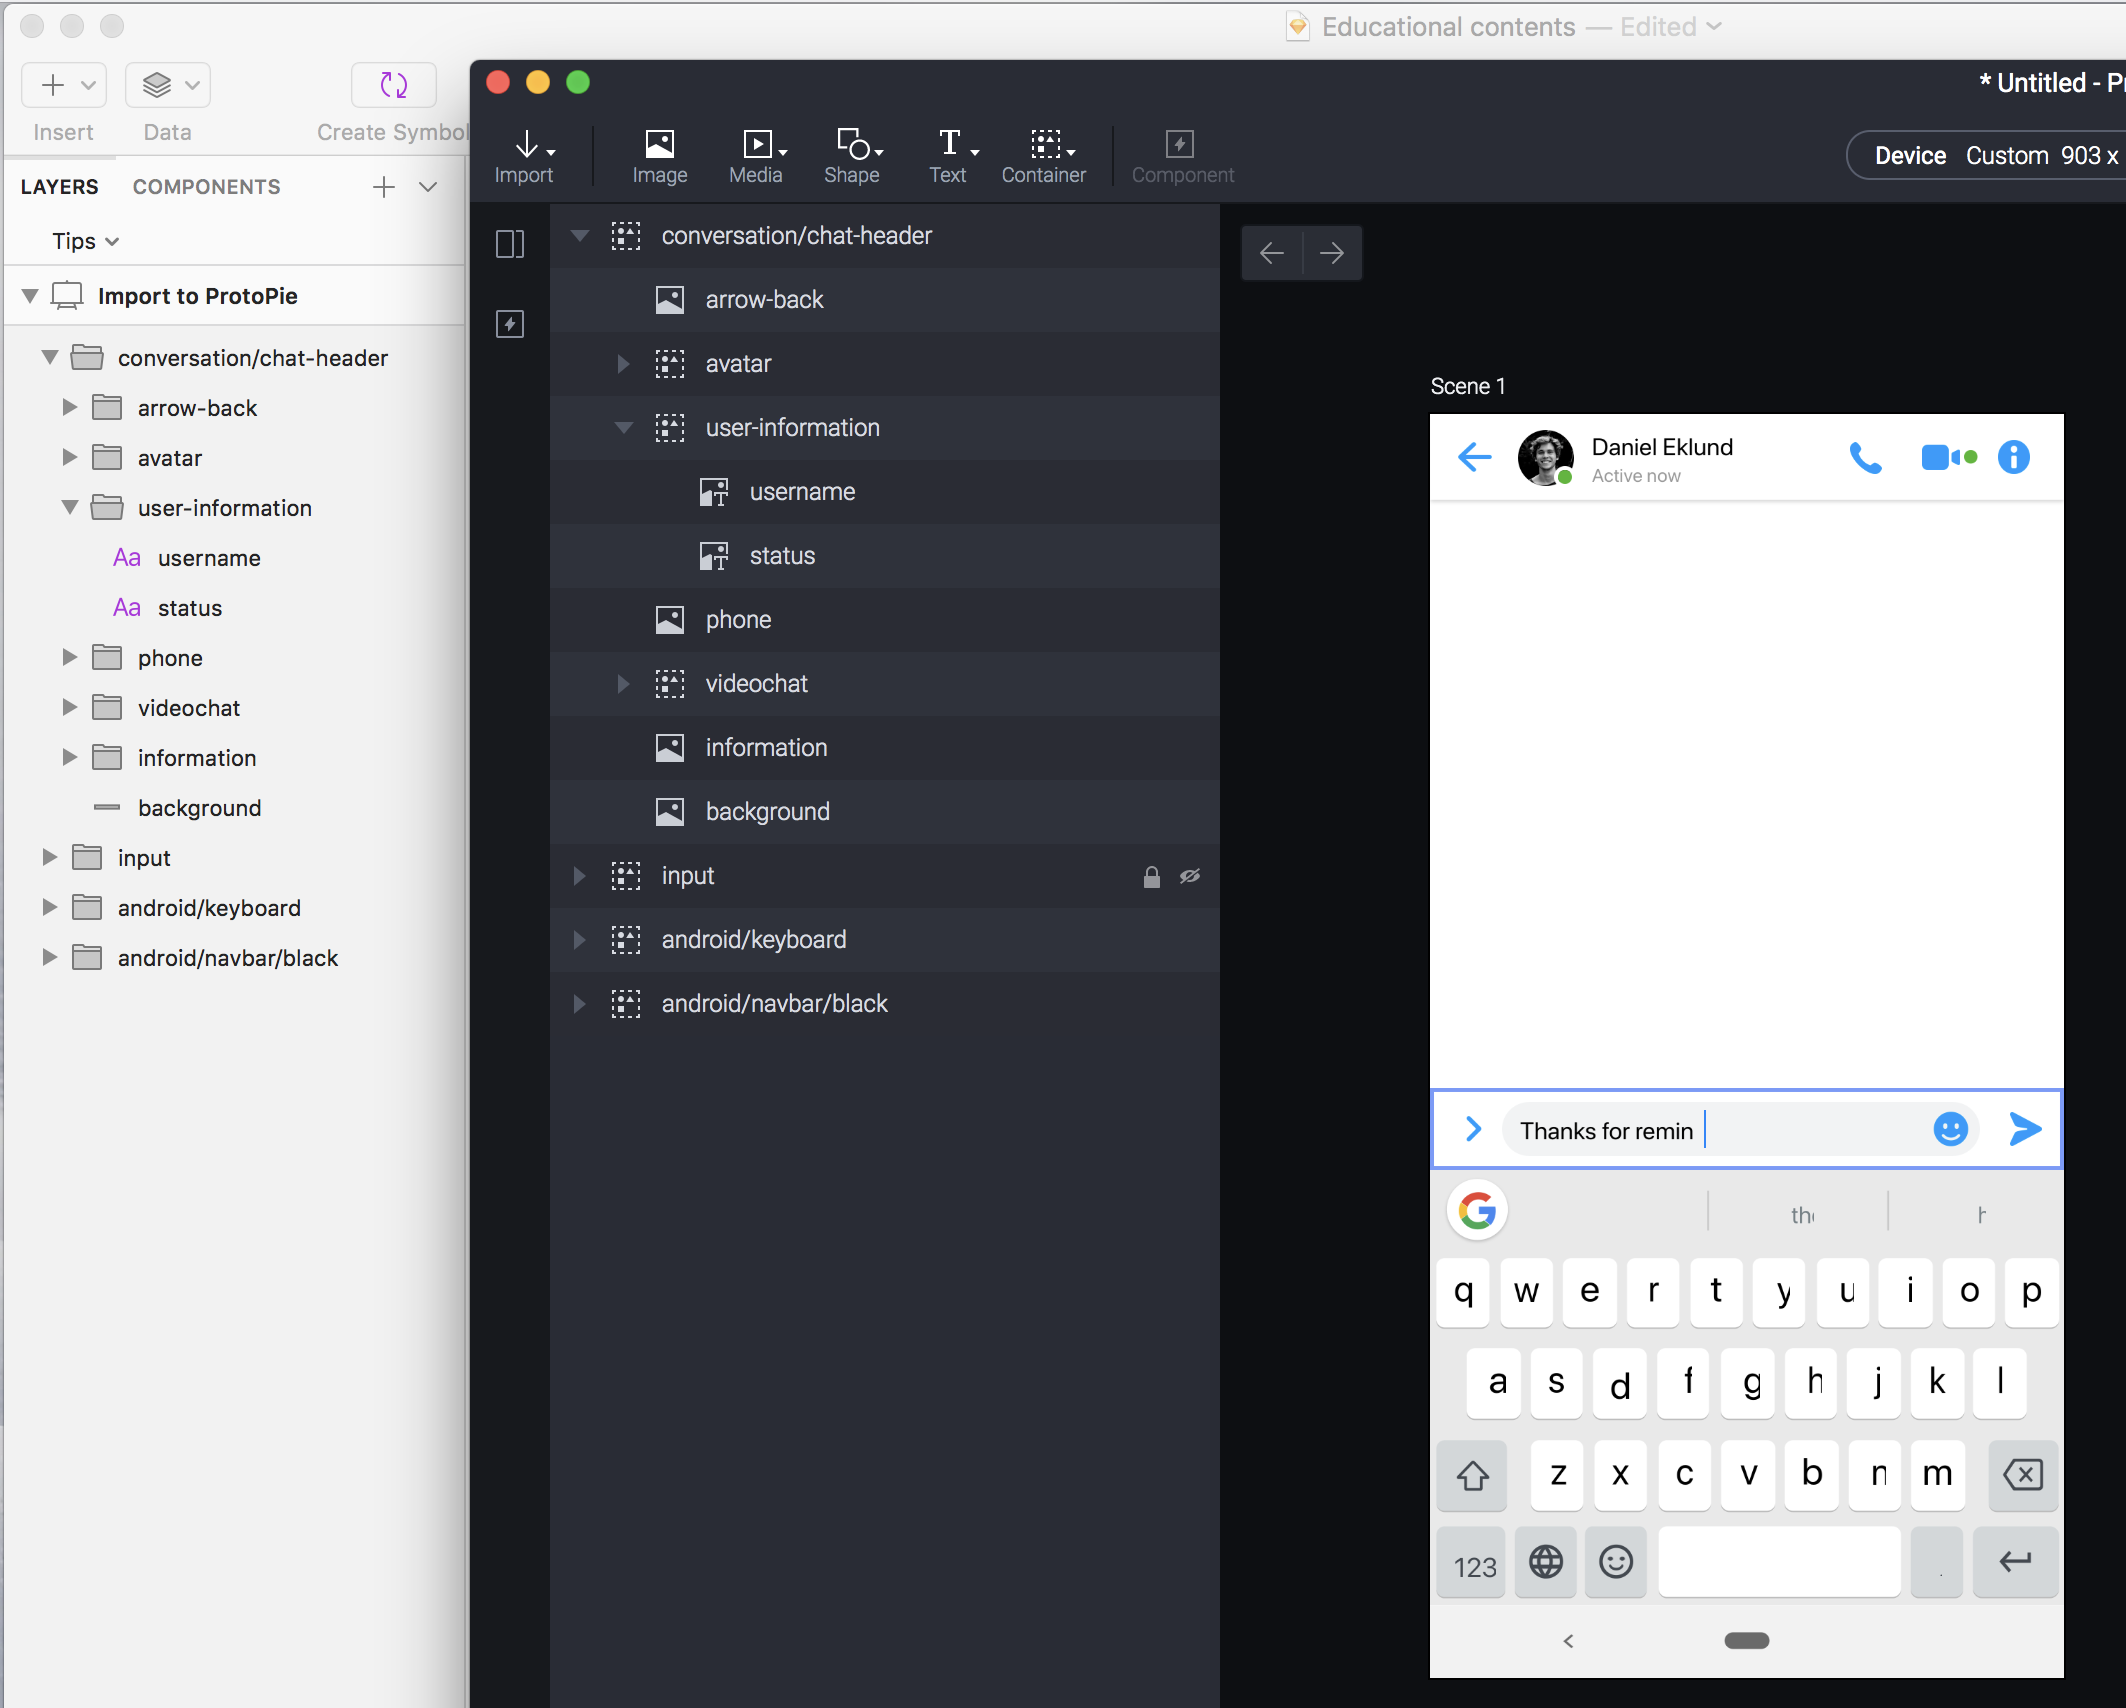Expand the android/keyboard folder in Sketch
2126x1708 pixels.
(49, 908)
